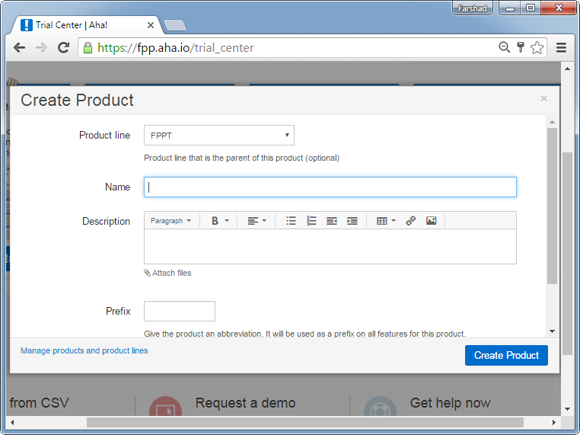Open the Bold formatting dropdown arrow

(x=227, y=221)
